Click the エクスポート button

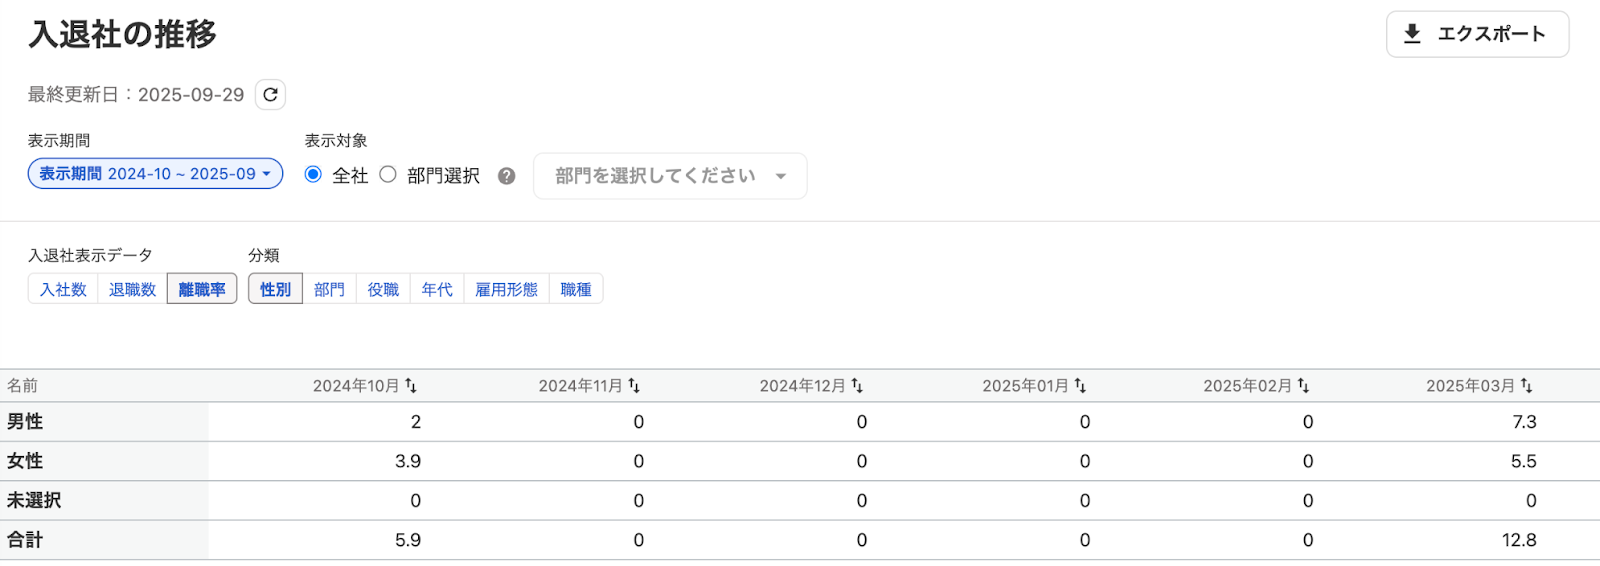(1477, 34)
